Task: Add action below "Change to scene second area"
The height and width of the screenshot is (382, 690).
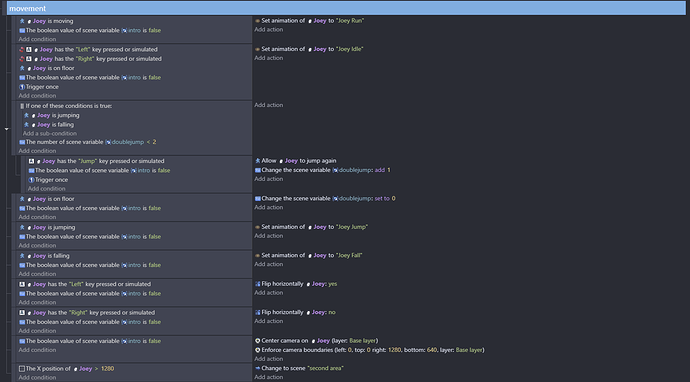Action: click(268, 377)
